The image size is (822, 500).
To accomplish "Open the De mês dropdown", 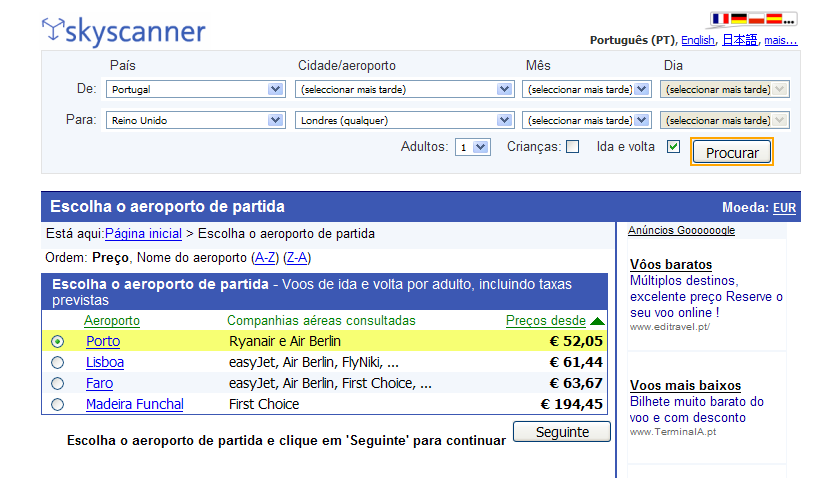I will click(587, 89).
